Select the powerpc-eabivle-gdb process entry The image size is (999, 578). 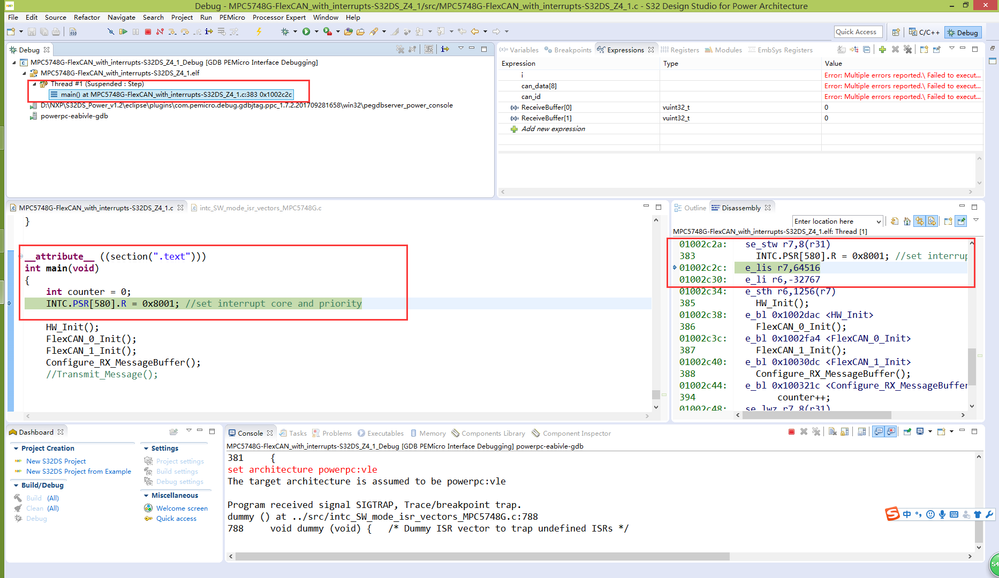74,116
